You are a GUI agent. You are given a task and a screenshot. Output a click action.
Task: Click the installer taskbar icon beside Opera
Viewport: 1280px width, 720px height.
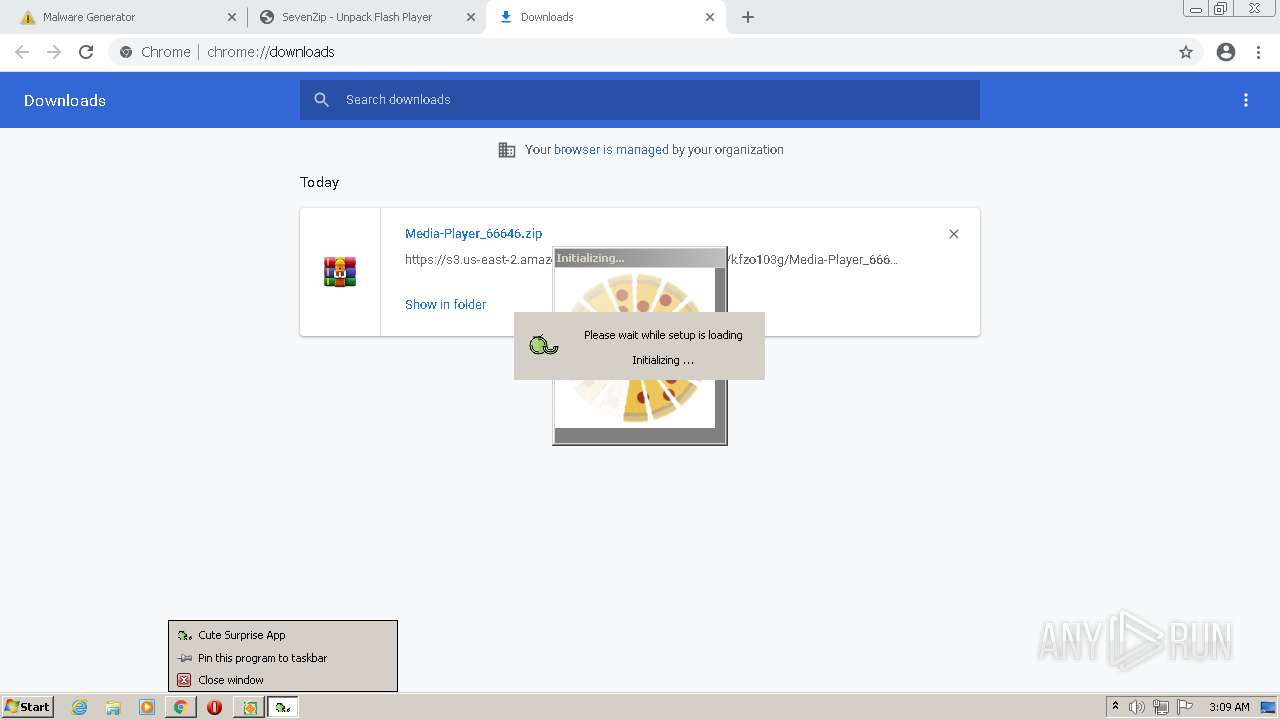pyautogui.click(x=249, y=707)
